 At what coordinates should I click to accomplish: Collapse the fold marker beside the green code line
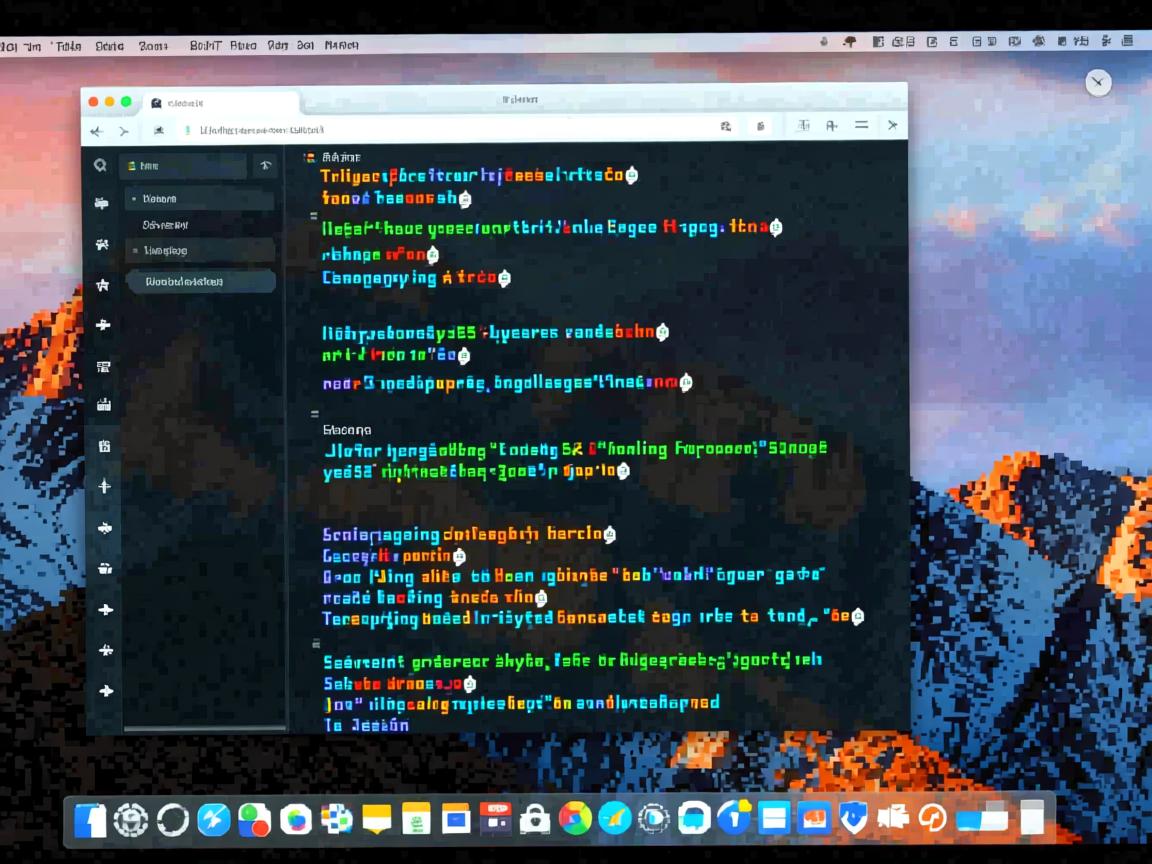click(314, 215)
